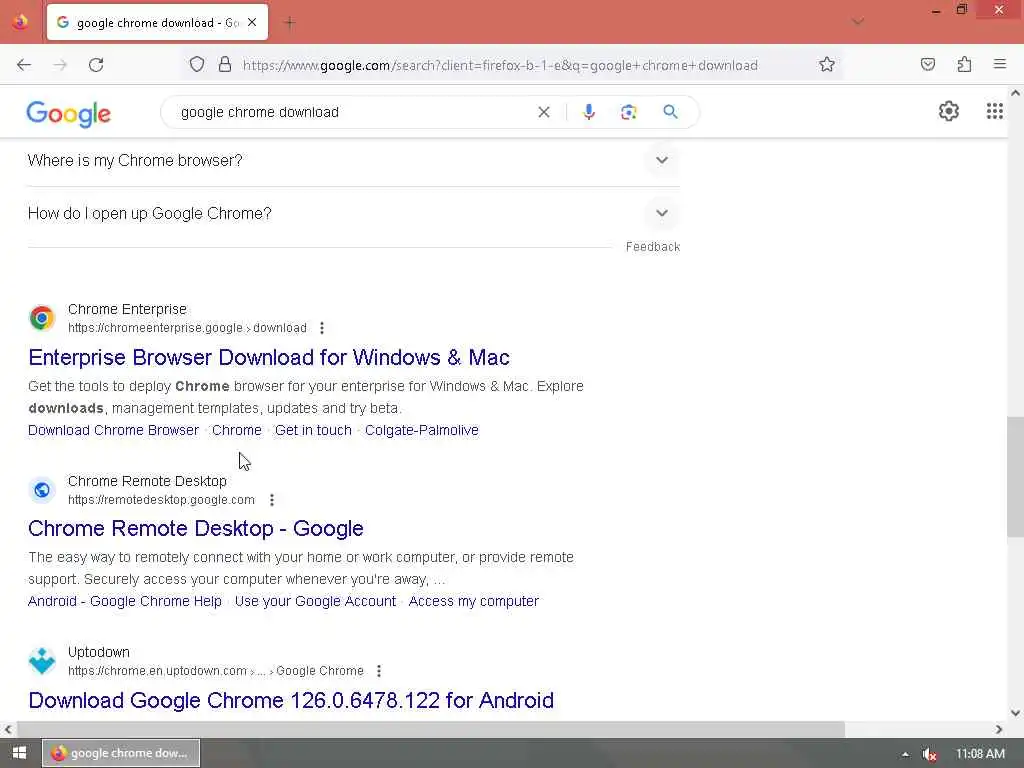
Task: Open the Get in touch sublink
Action: (x=313, y=430)
